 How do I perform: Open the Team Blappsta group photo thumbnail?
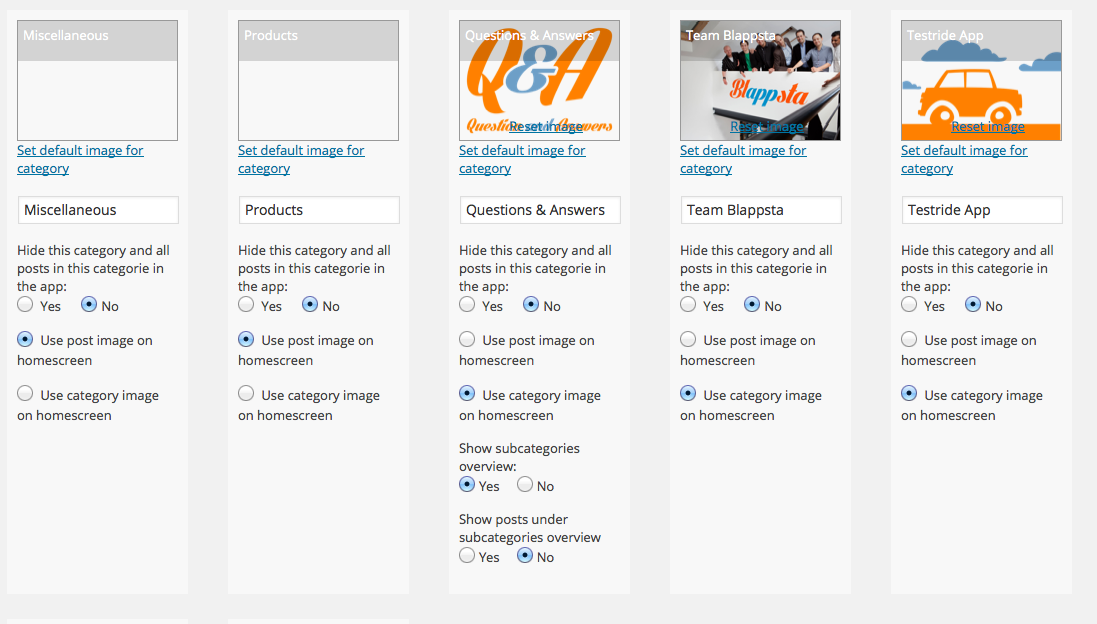pyautogui.click(x=760, y=80)
